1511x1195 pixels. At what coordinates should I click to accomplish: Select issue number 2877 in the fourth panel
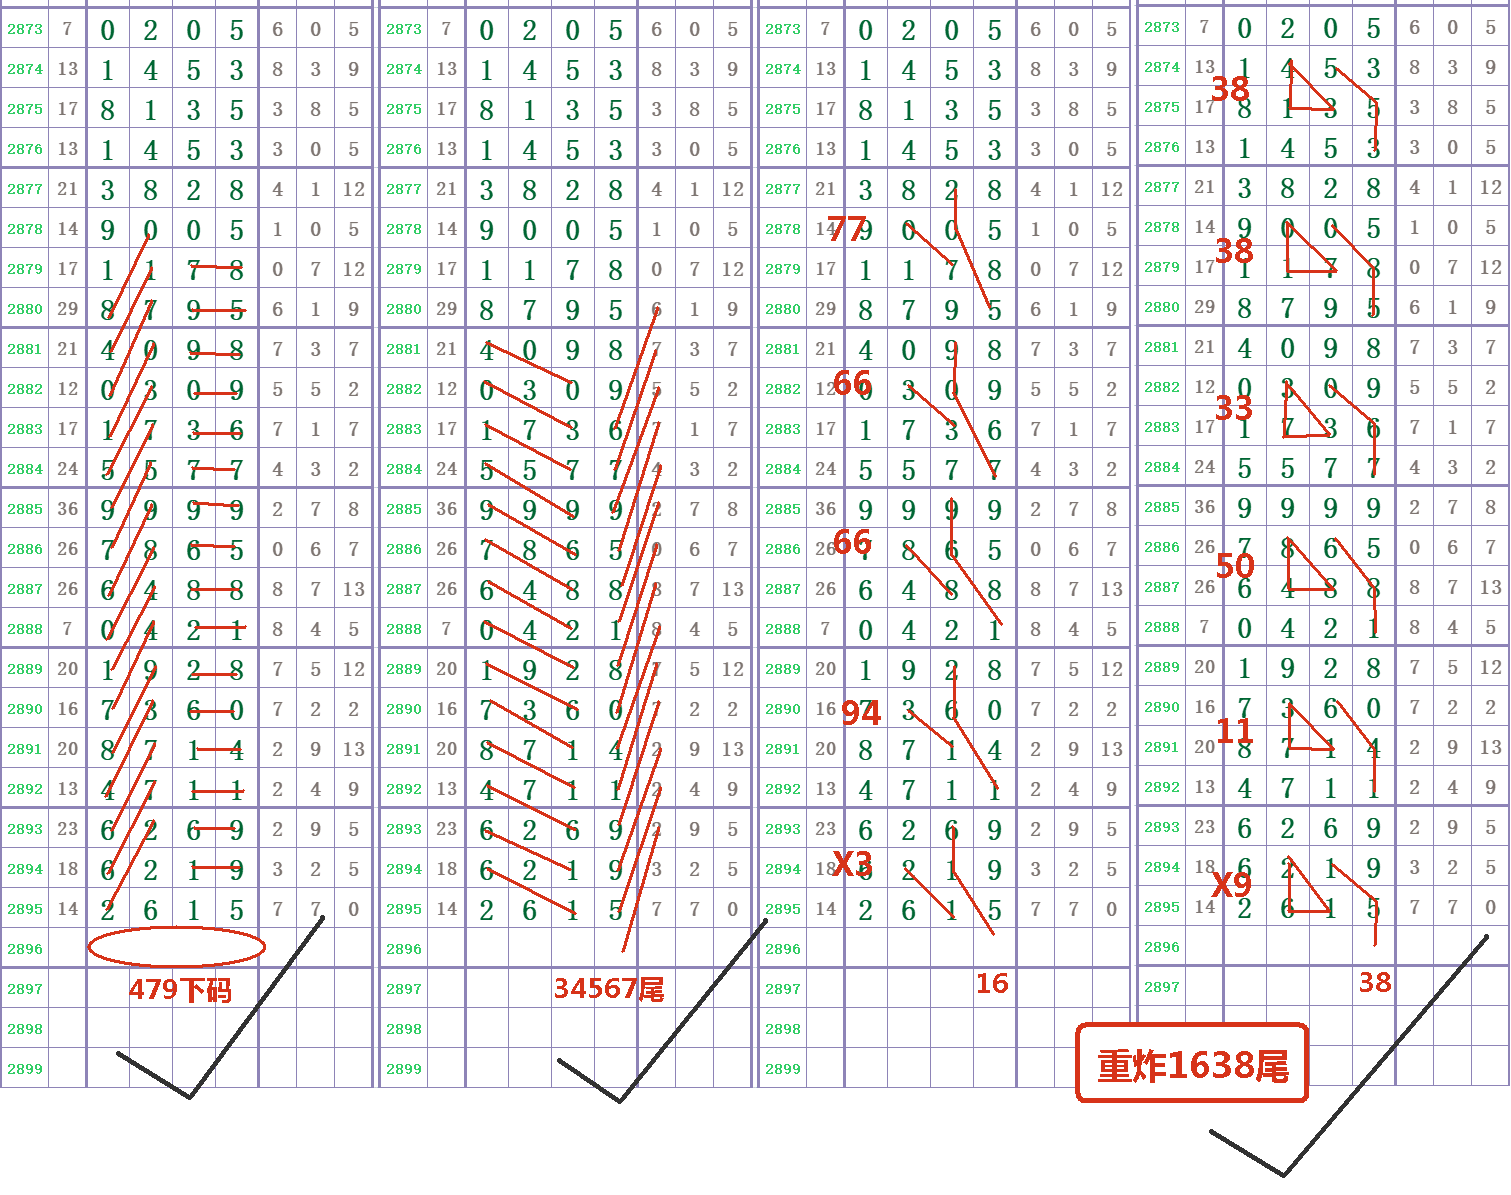point(1162,187)
